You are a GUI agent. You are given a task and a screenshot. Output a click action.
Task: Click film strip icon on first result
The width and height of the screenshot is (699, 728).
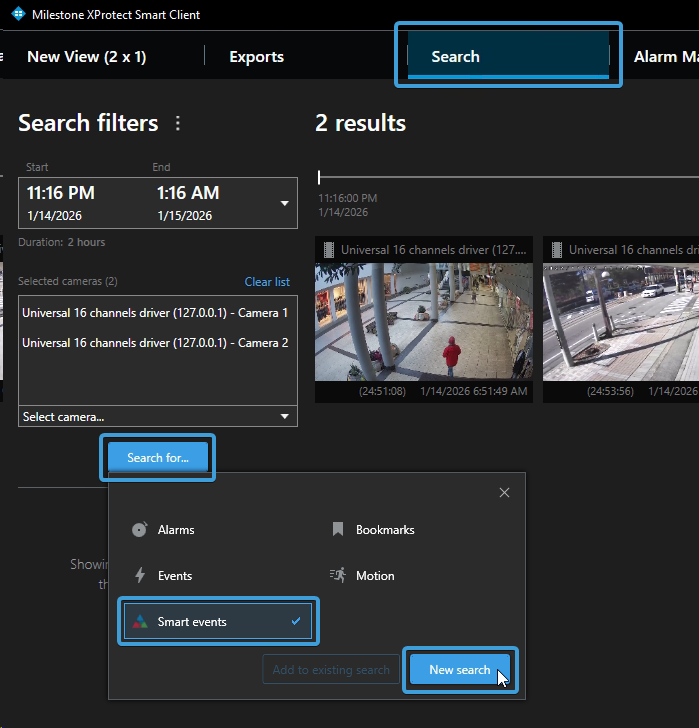click(329, 250)
